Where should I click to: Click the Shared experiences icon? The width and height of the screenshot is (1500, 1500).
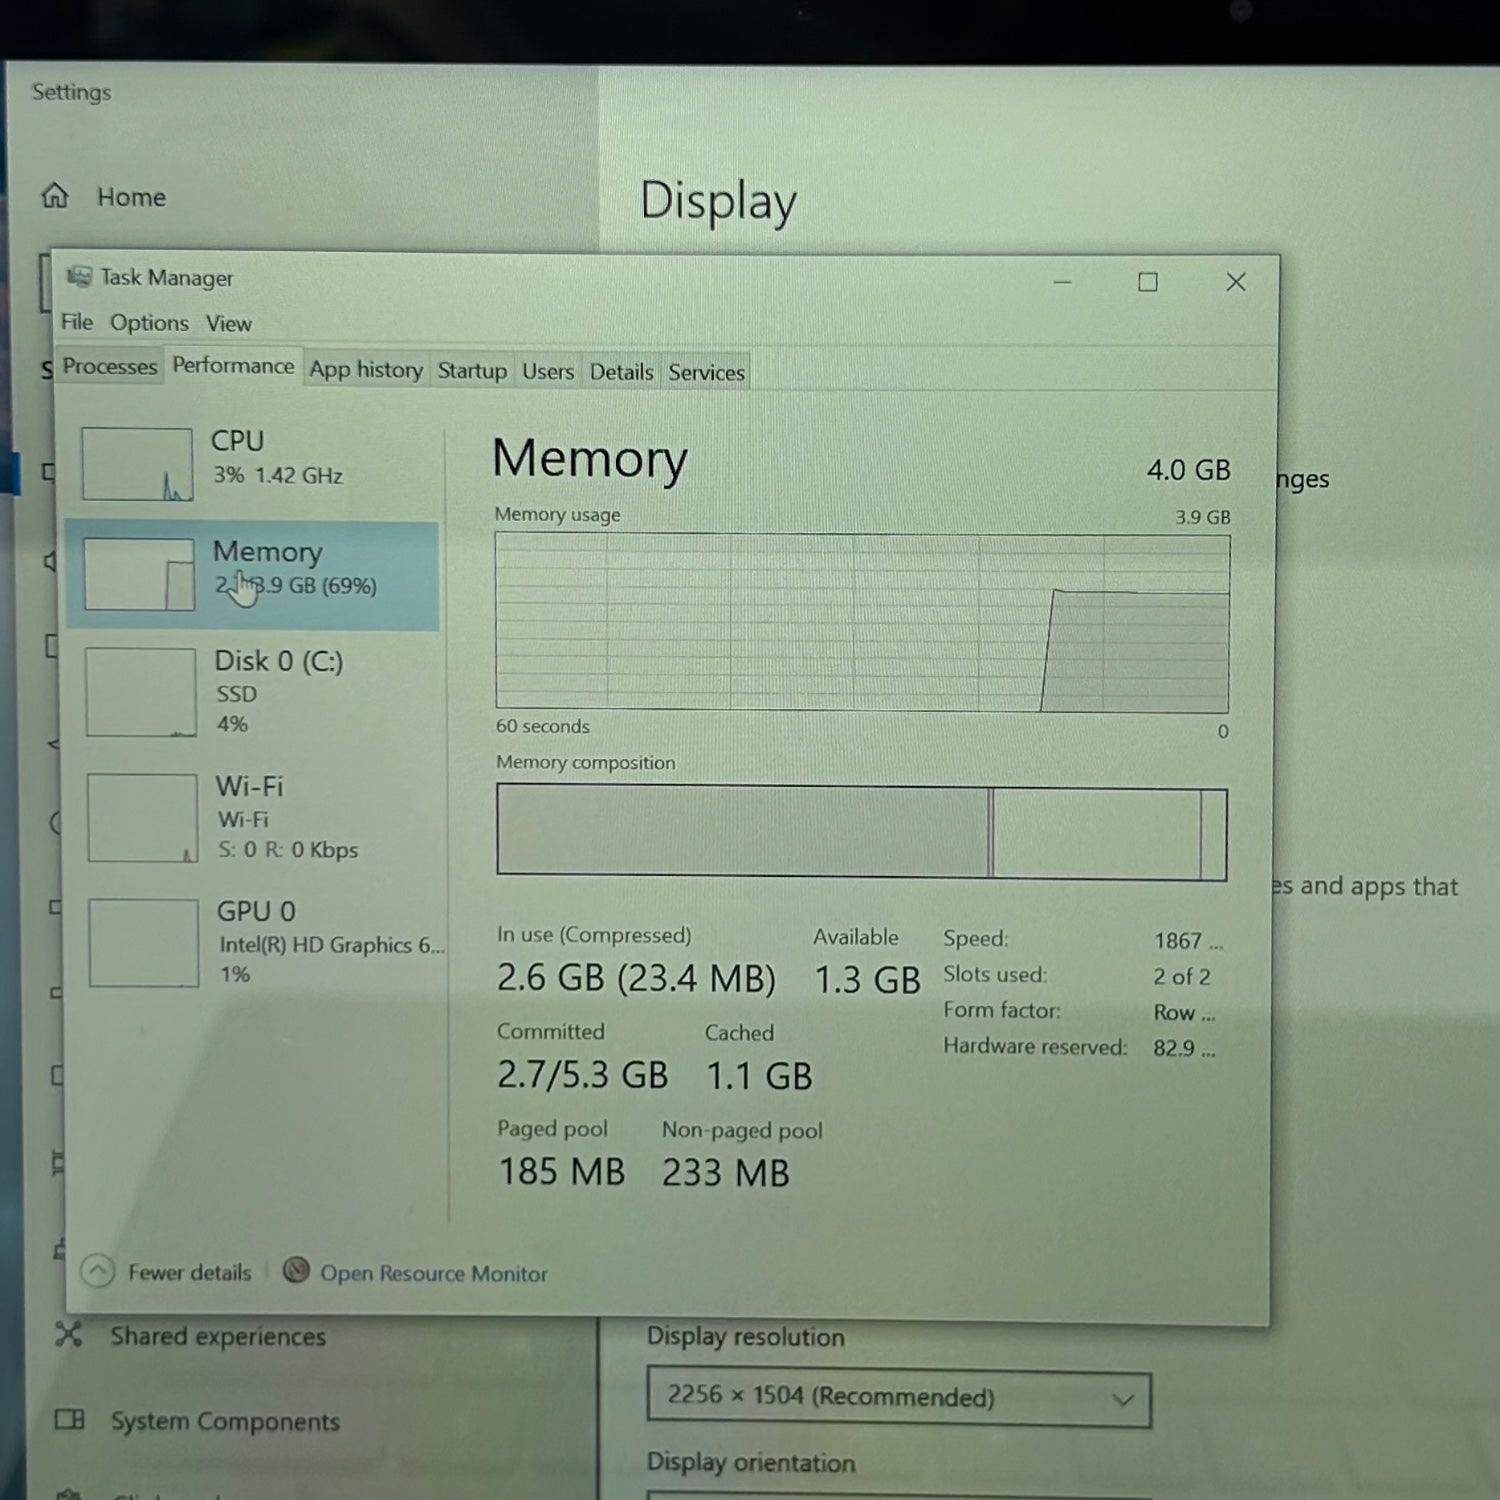click(69, 1334)
